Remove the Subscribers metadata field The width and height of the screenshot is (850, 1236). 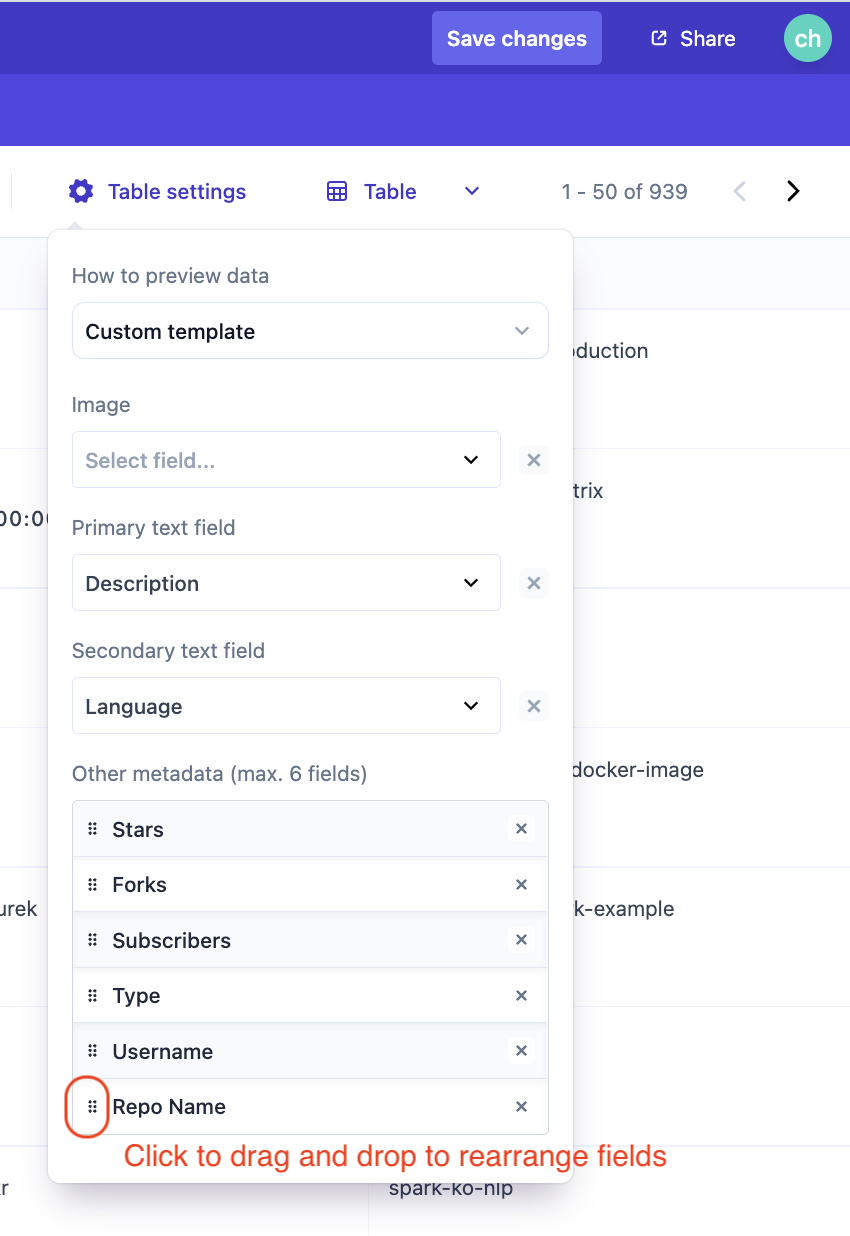[x=521, y=940]
